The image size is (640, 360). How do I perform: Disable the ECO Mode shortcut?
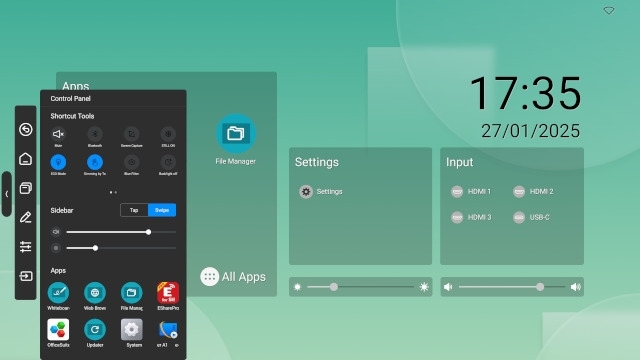(x=58, y=162)
